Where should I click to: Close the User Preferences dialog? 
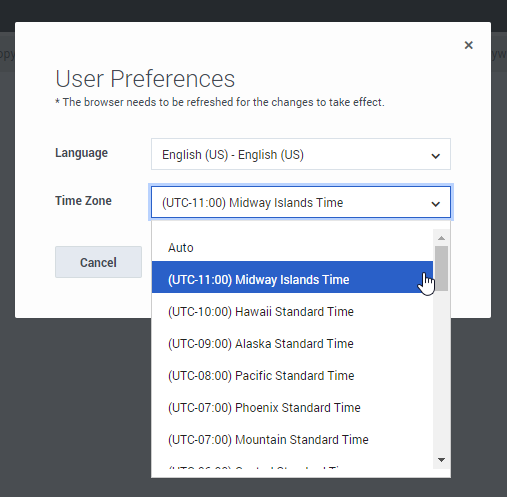coord(468,45)
